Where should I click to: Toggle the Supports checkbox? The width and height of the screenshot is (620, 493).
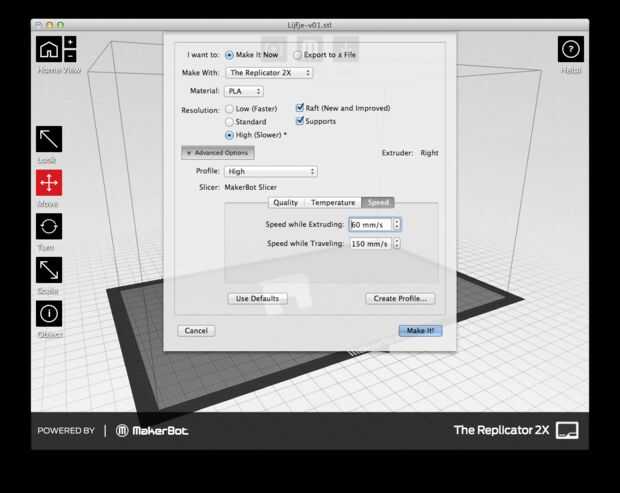pyautogui.click(x=300, y=121)
